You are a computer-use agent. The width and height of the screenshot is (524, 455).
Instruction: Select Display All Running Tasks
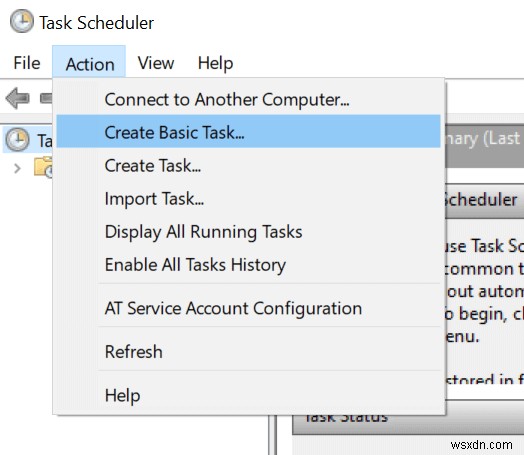coord(248,232)
